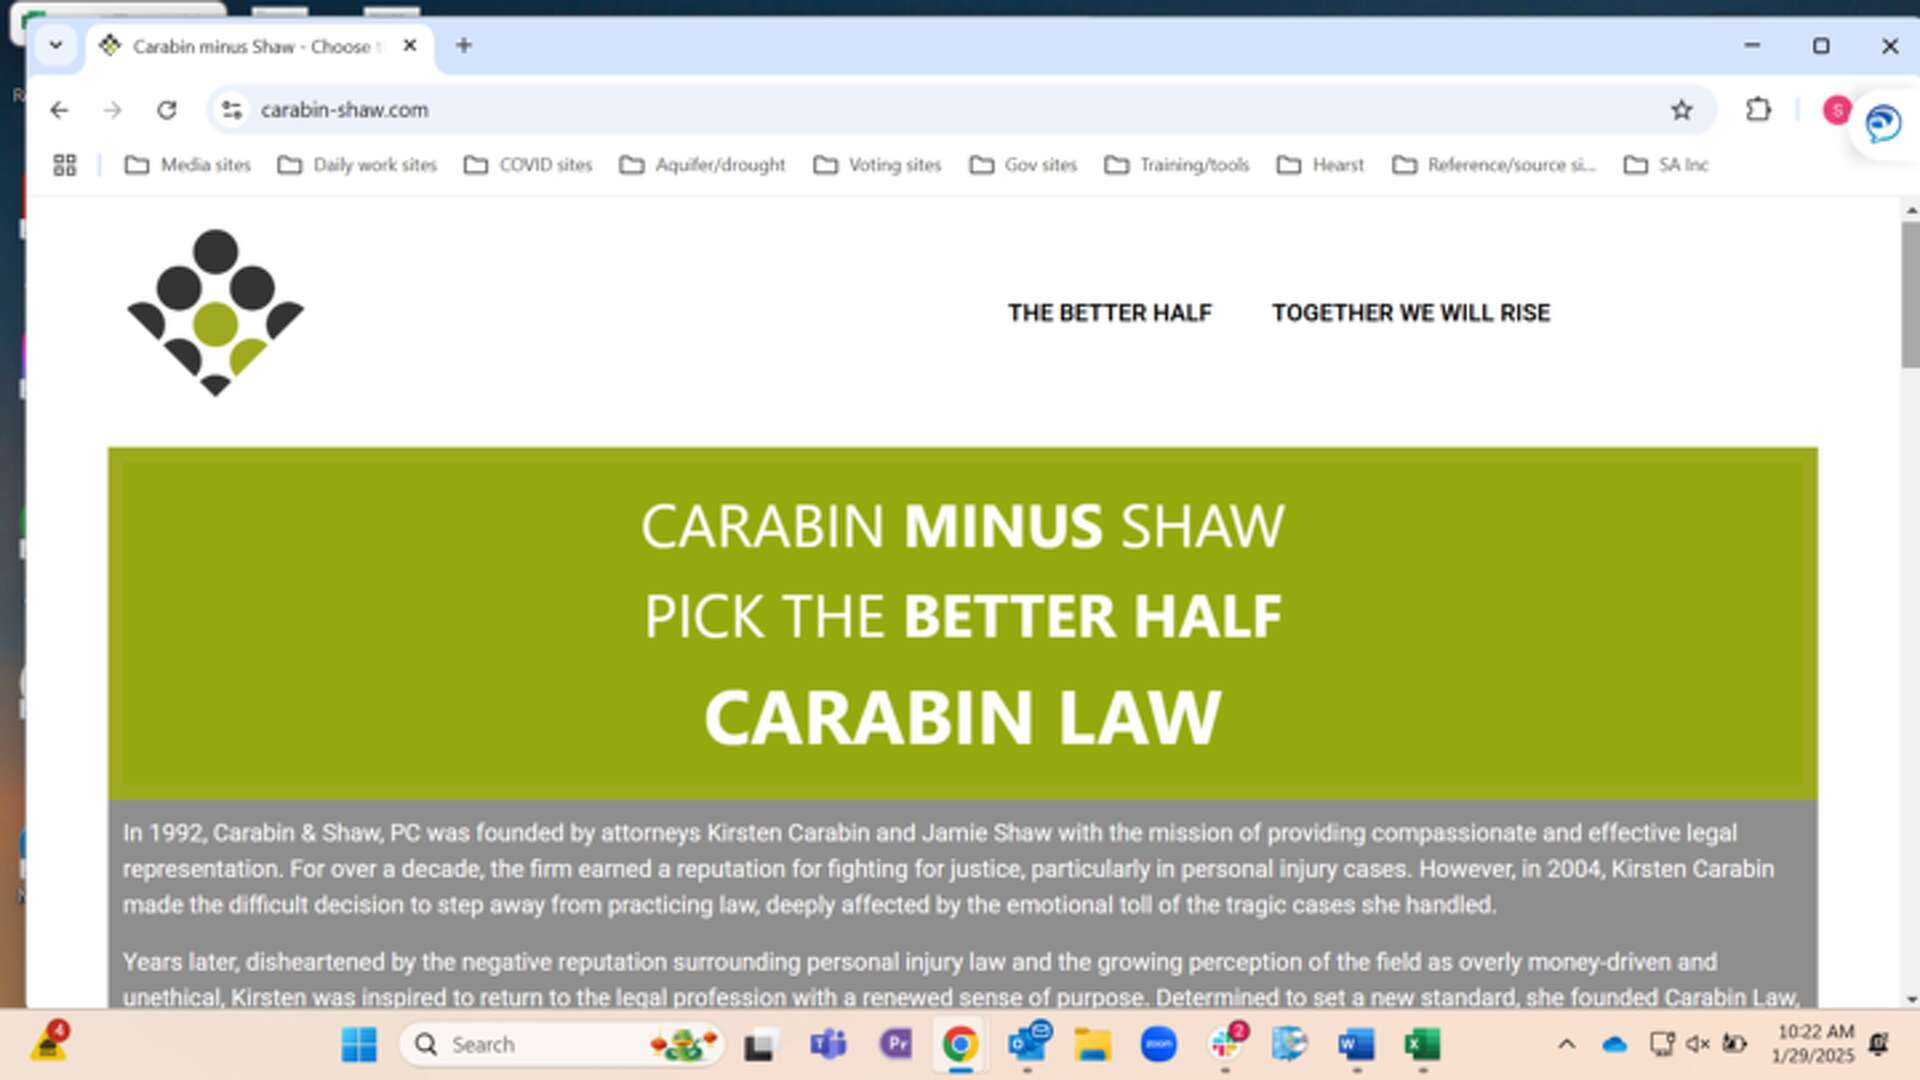1920x1080 pixels.
Task: Click the back navigation arrow
Action: [62, 110]
